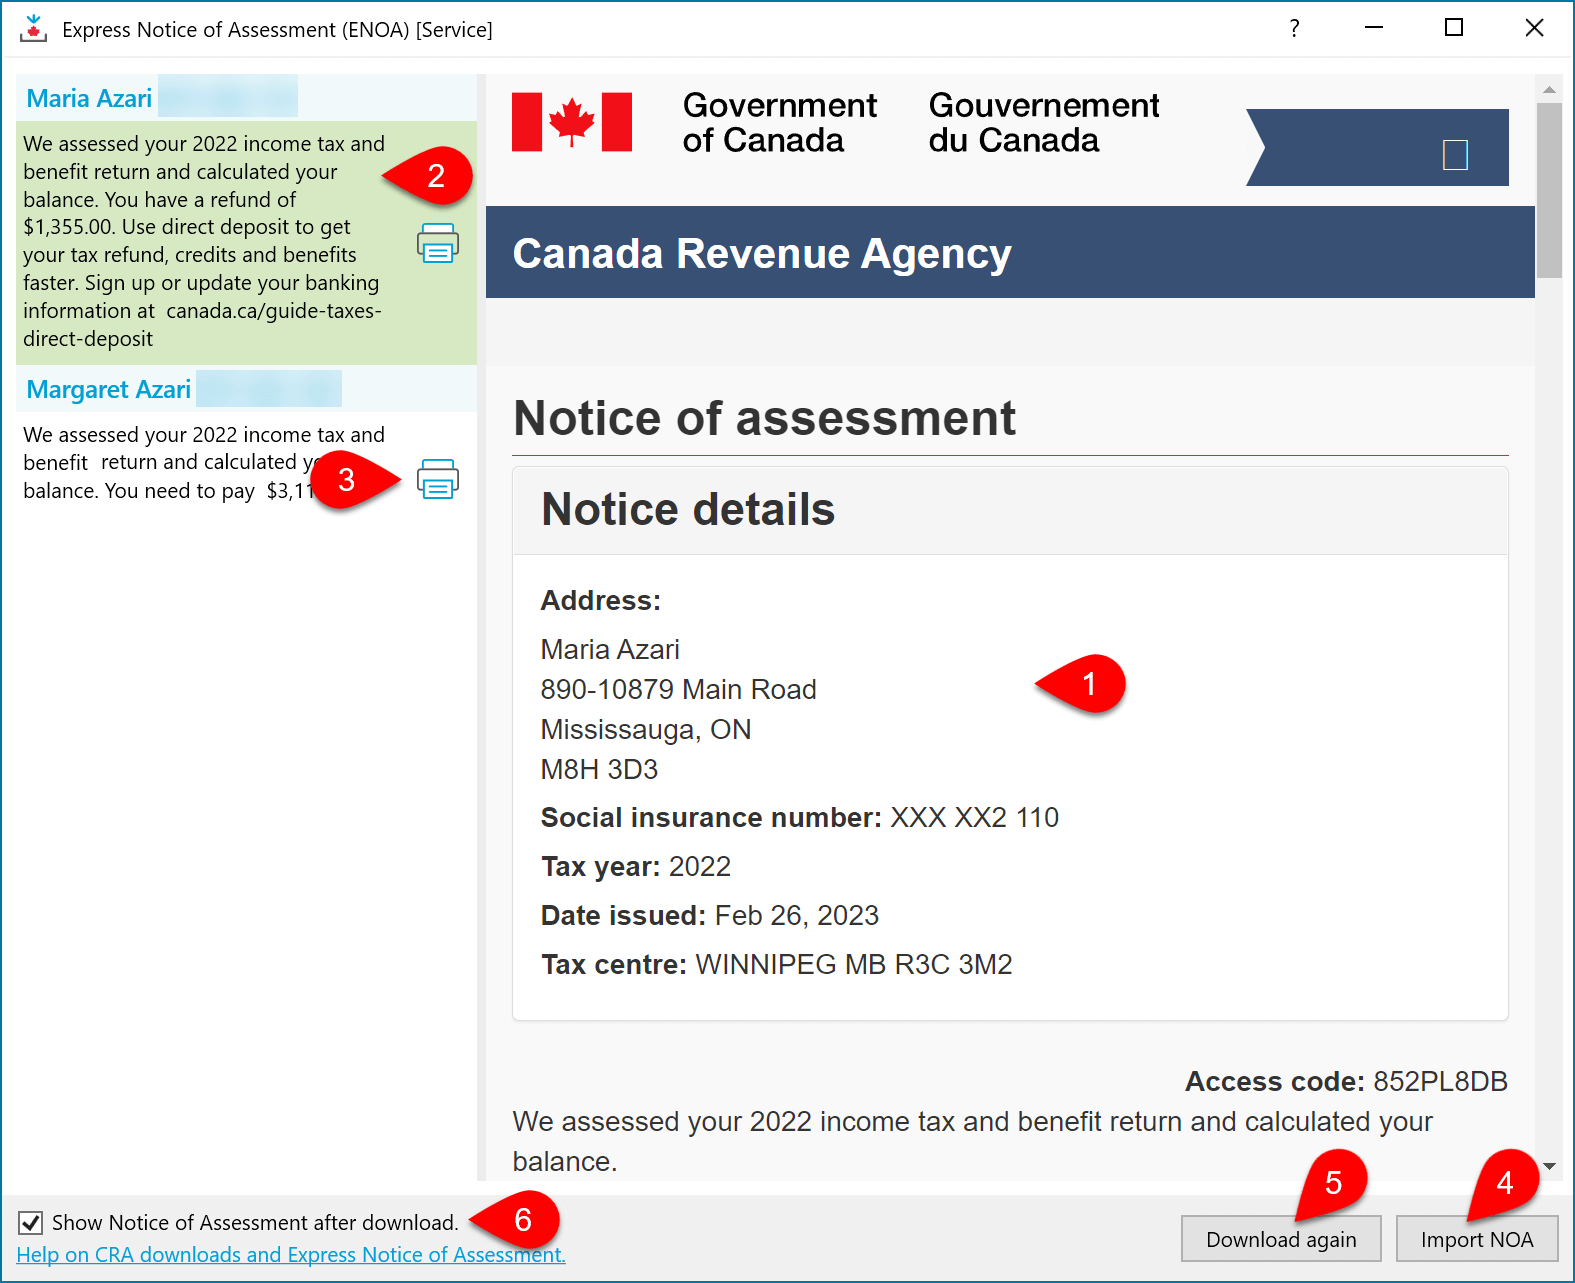Click 'Date issued: Feb 26, 2023'
The image size is (1575, 1283).
click(710, 915)
